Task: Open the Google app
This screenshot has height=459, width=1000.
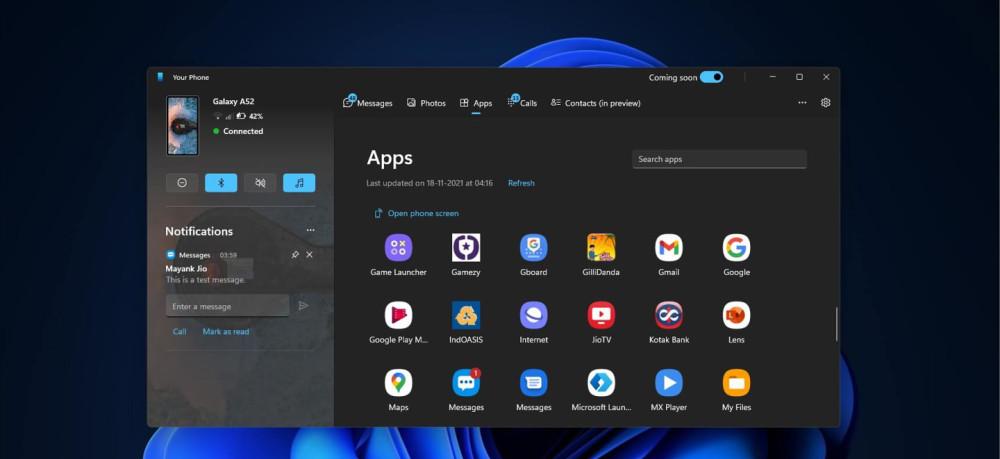Action: [x=737, y=248]
